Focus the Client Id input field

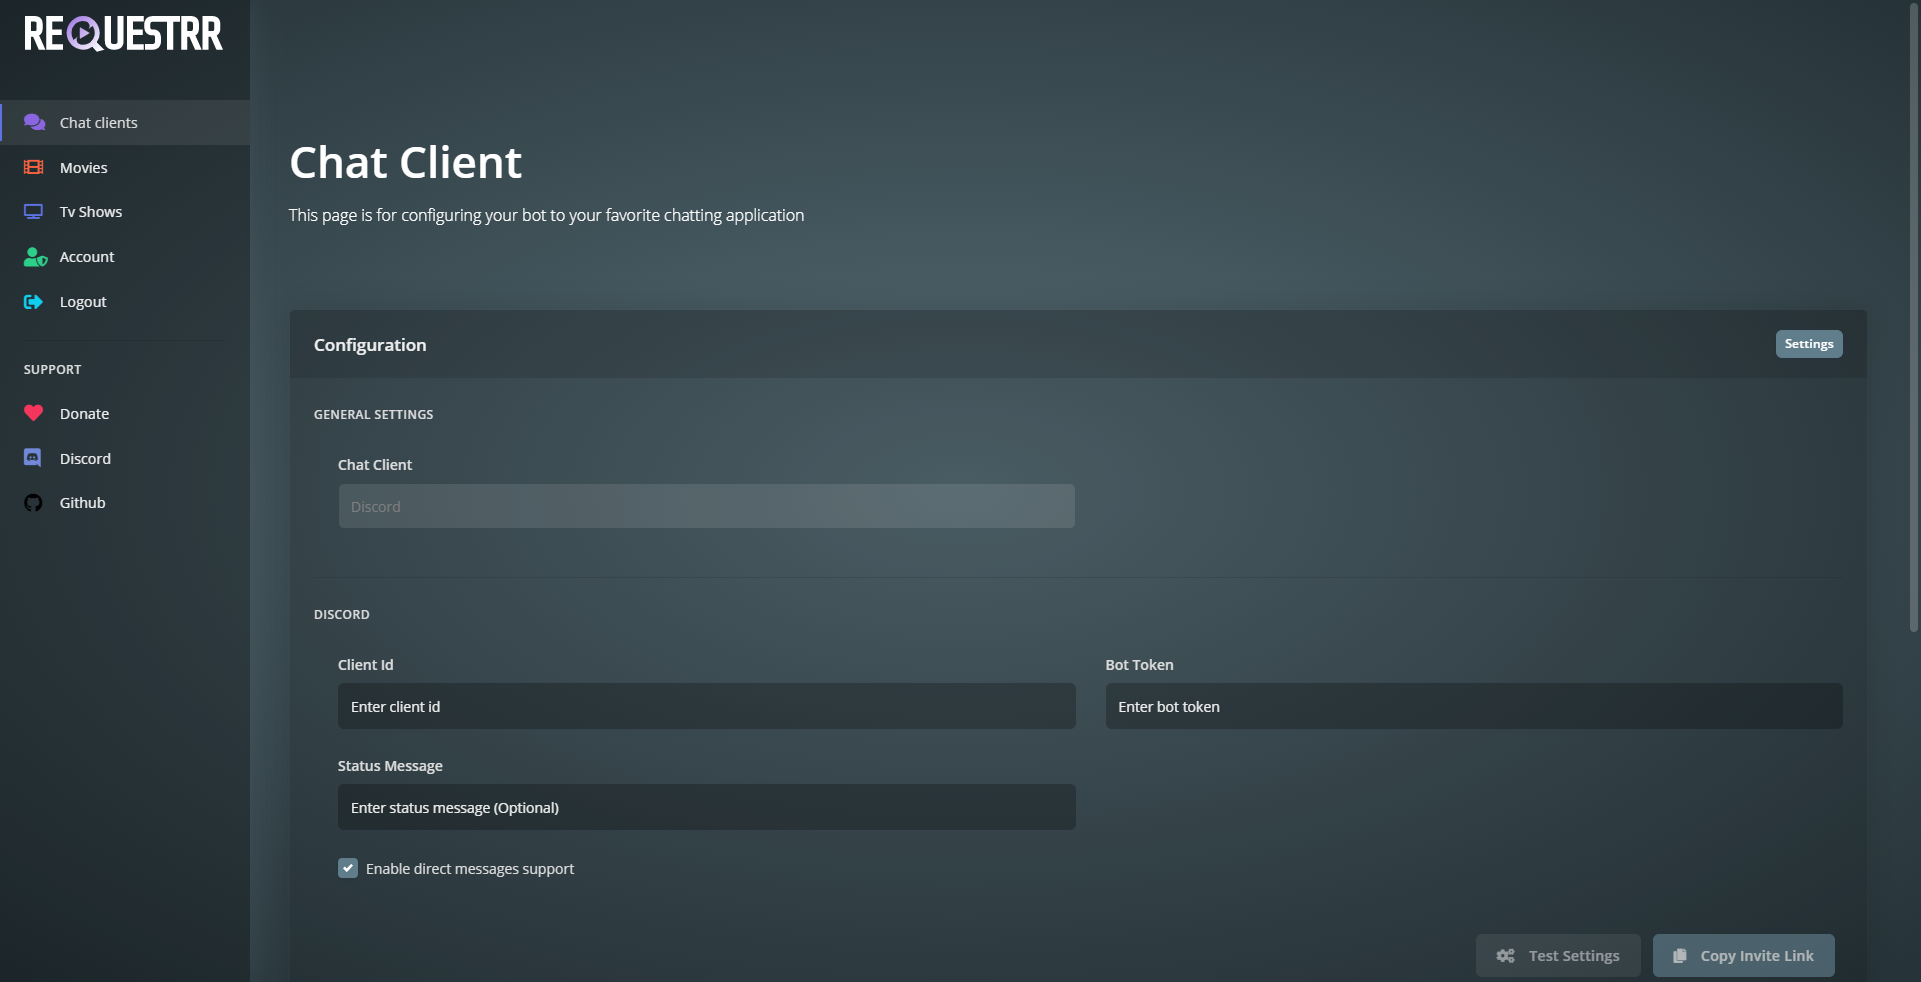[x=706, y=706]
